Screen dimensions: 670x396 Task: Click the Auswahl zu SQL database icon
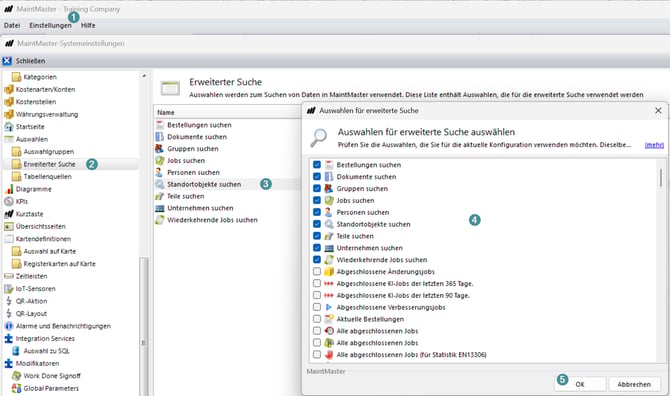pos(16,351)
